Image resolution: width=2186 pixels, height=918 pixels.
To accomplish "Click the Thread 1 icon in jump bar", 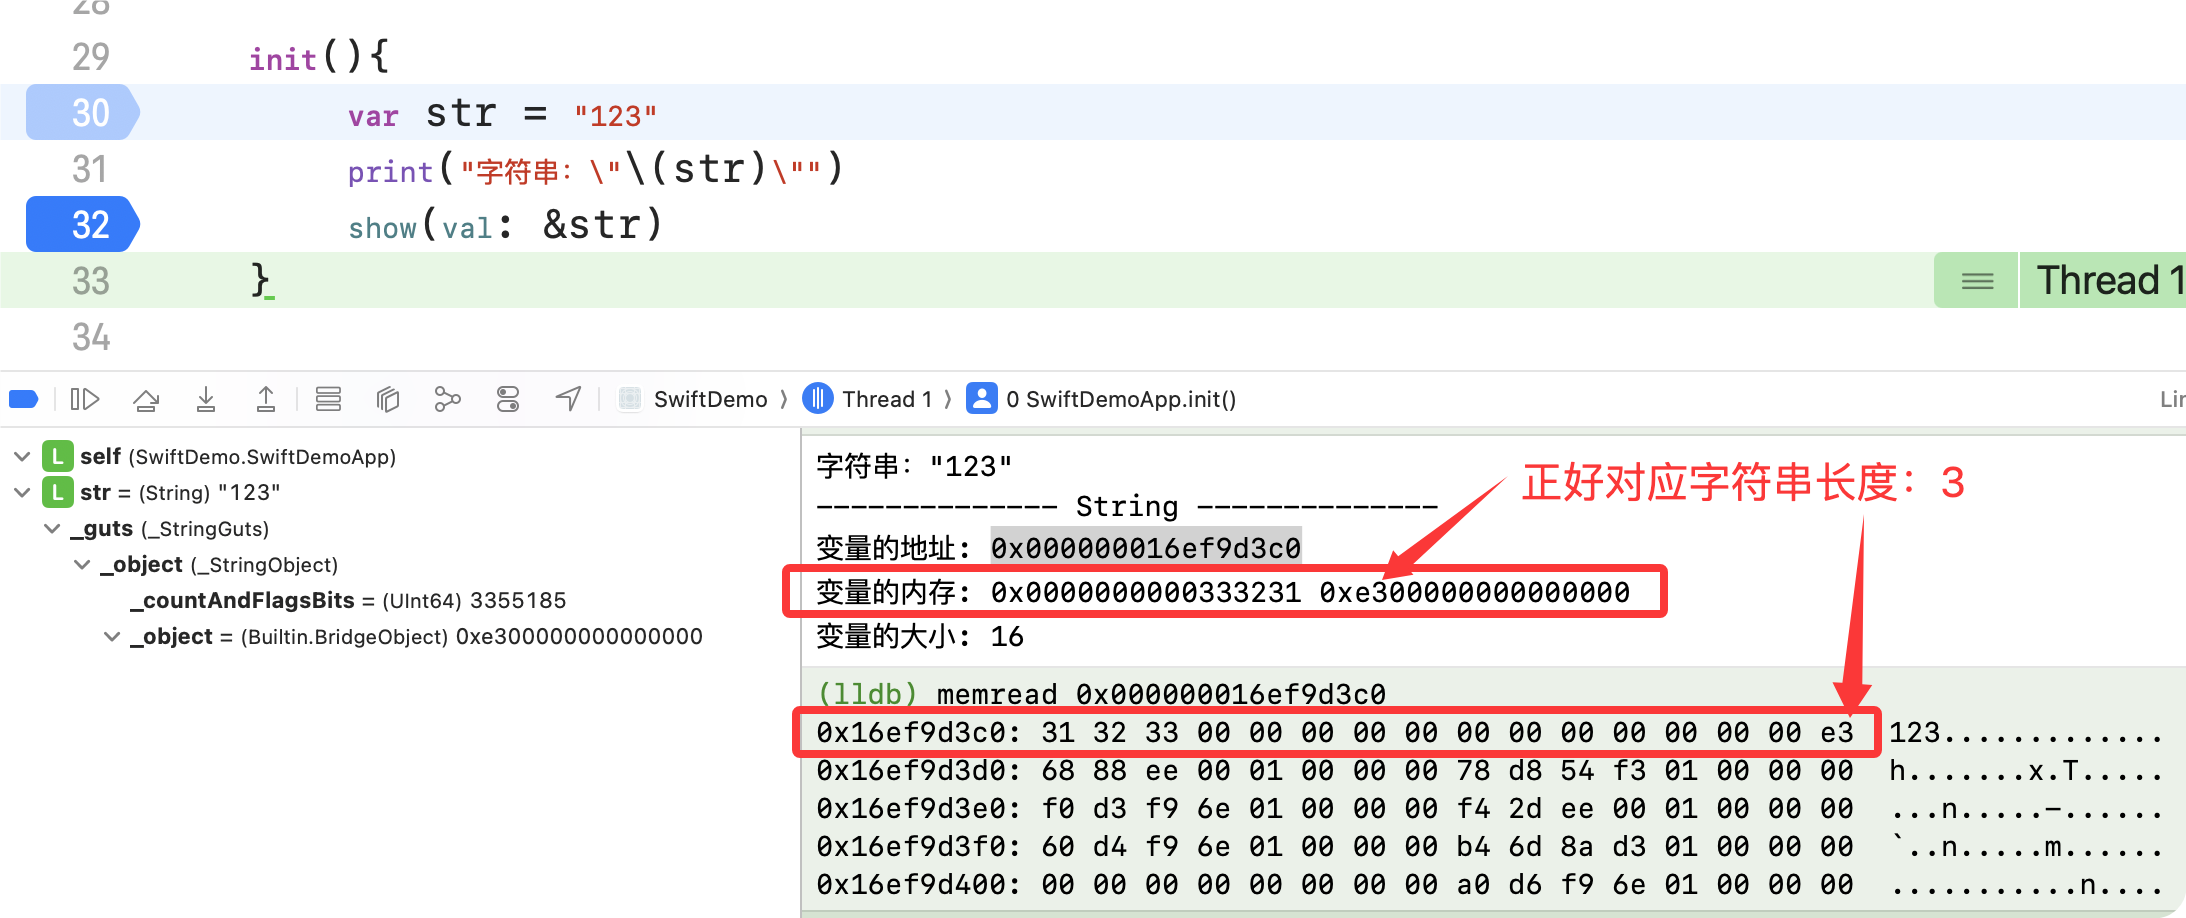I will (818, 399).
